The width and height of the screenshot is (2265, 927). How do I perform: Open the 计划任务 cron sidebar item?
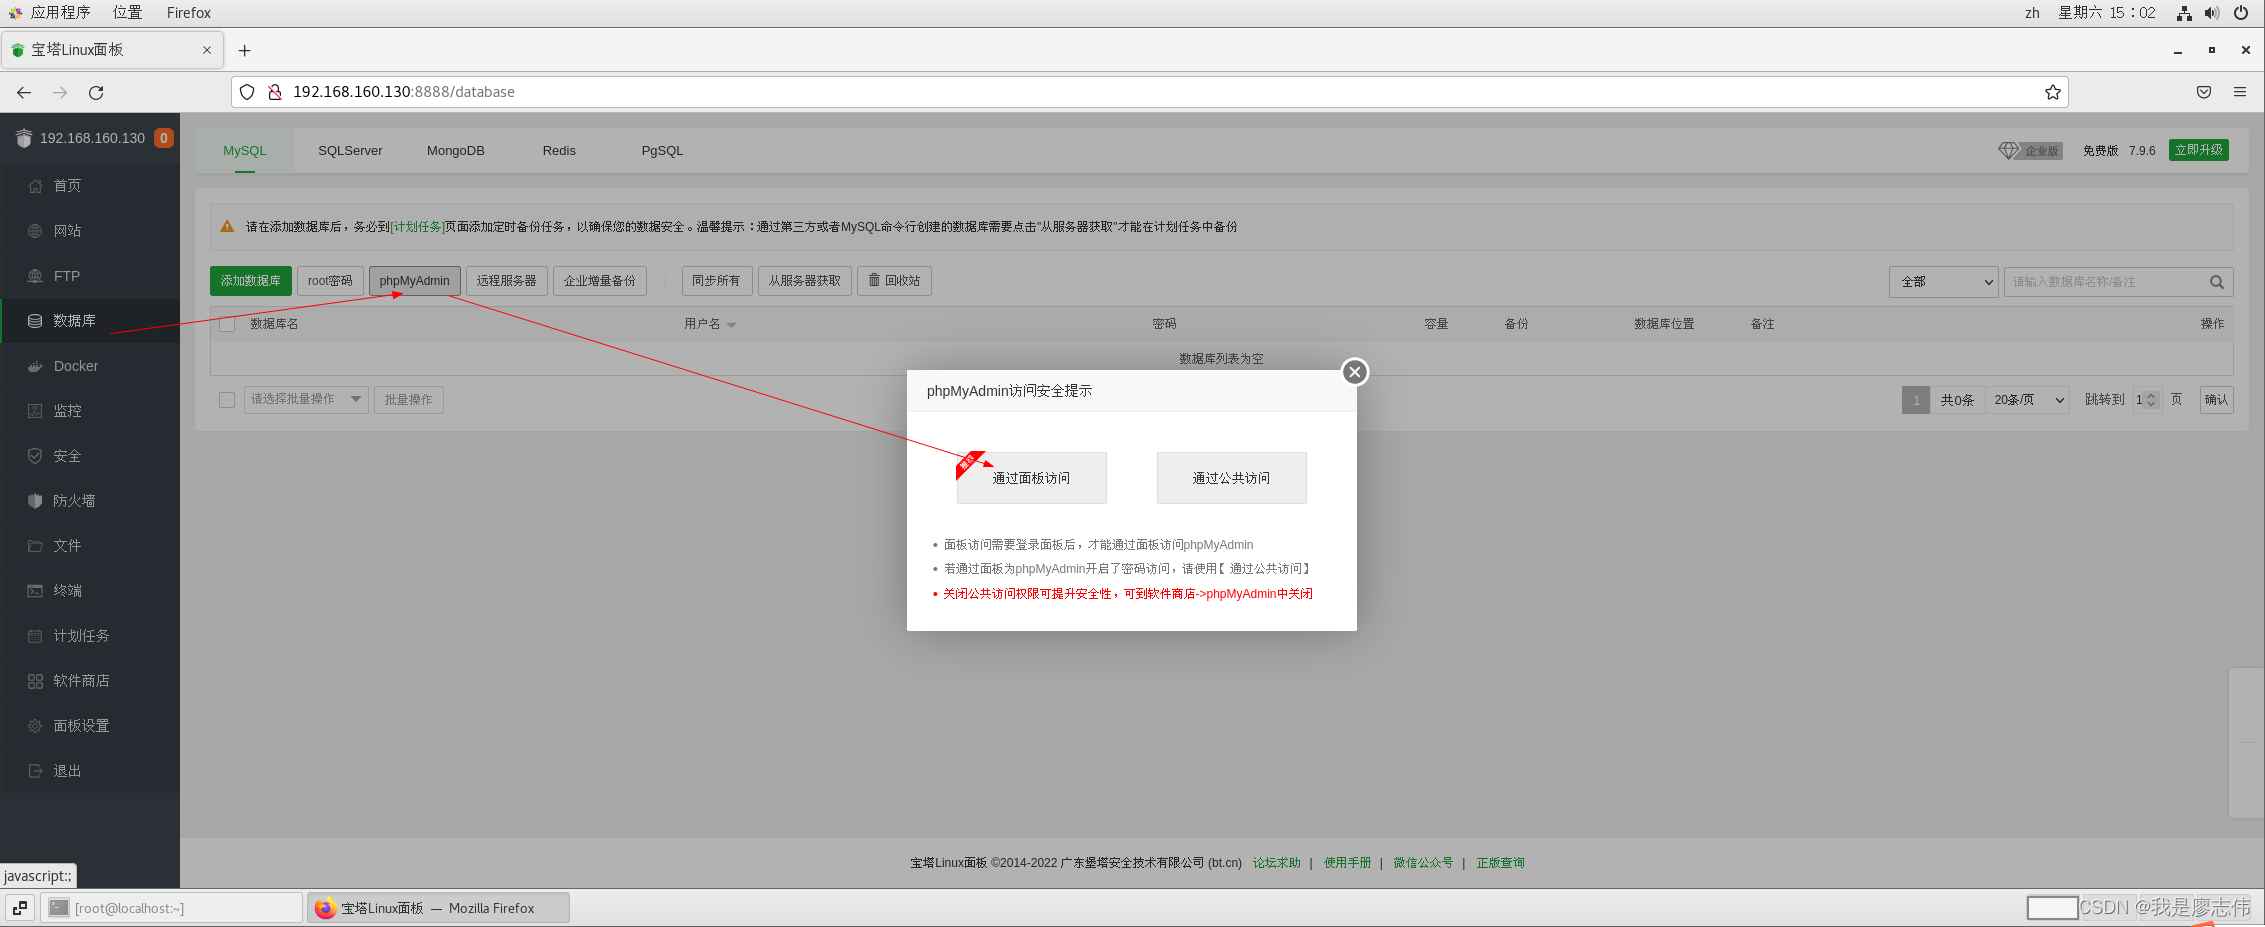coord(90,636)
